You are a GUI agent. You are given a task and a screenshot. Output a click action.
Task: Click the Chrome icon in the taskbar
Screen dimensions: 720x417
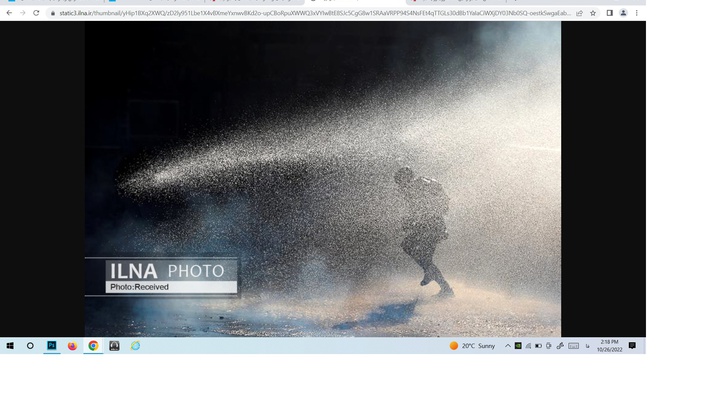(93, 346)
